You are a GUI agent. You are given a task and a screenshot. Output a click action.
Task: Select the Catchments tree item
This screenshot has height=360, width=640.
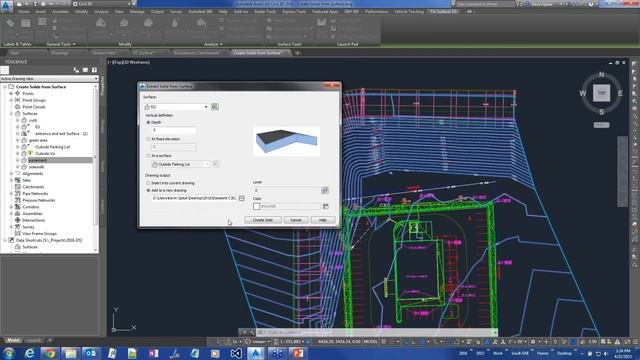coord(33,187)
